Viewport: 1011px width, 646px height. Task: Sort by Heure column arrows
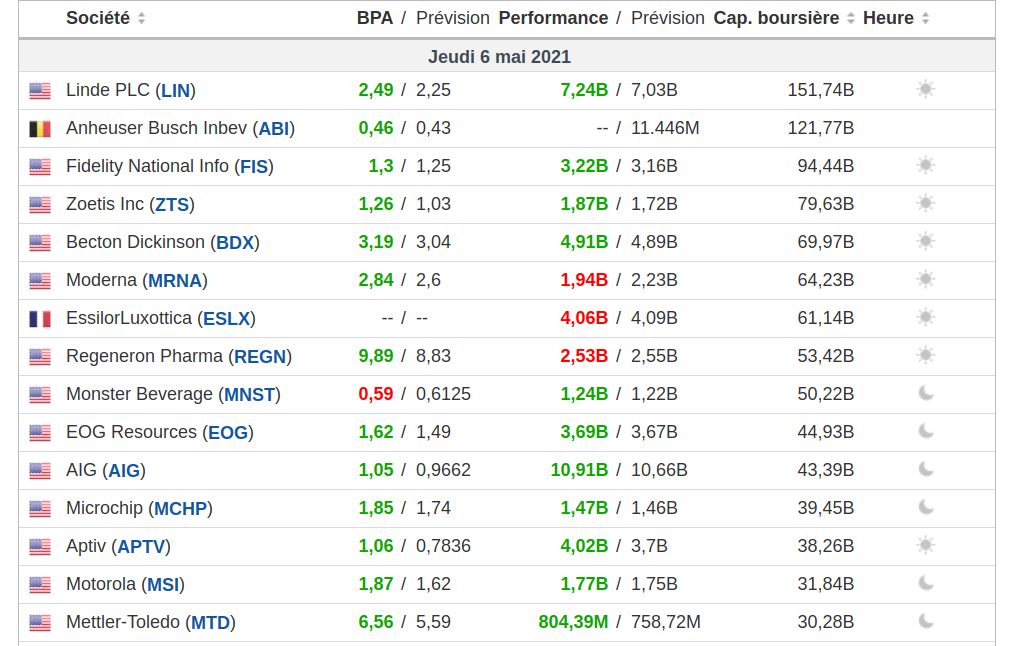click(x=925, y=19)
